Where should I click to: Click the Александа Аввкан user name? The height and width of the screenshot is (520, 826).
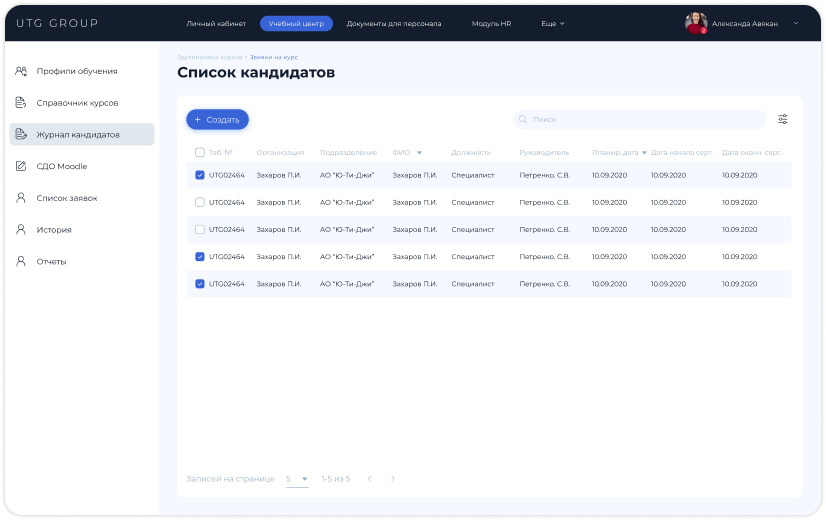(x=744, y=24)
